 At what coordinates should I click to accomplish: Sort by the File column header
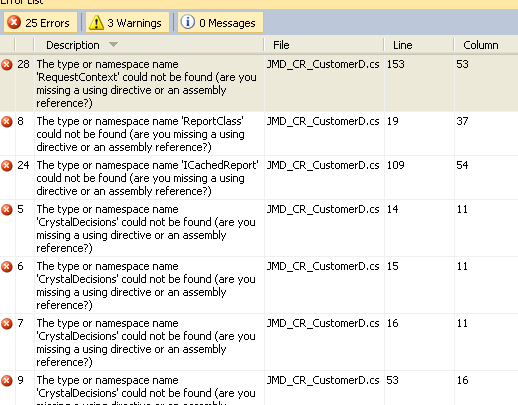click(x=323, y=45)
